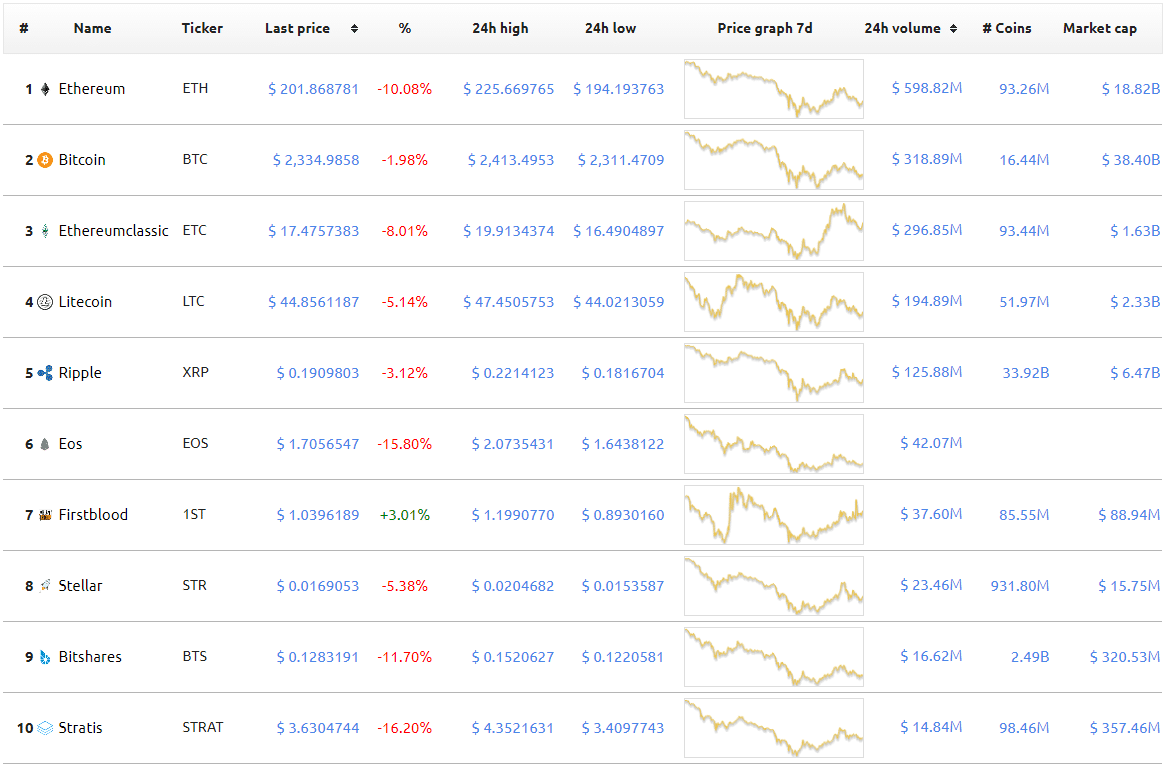The image size is (1168, 766).
Task: Click the Stratis logo icon
Action: [45, 728]
